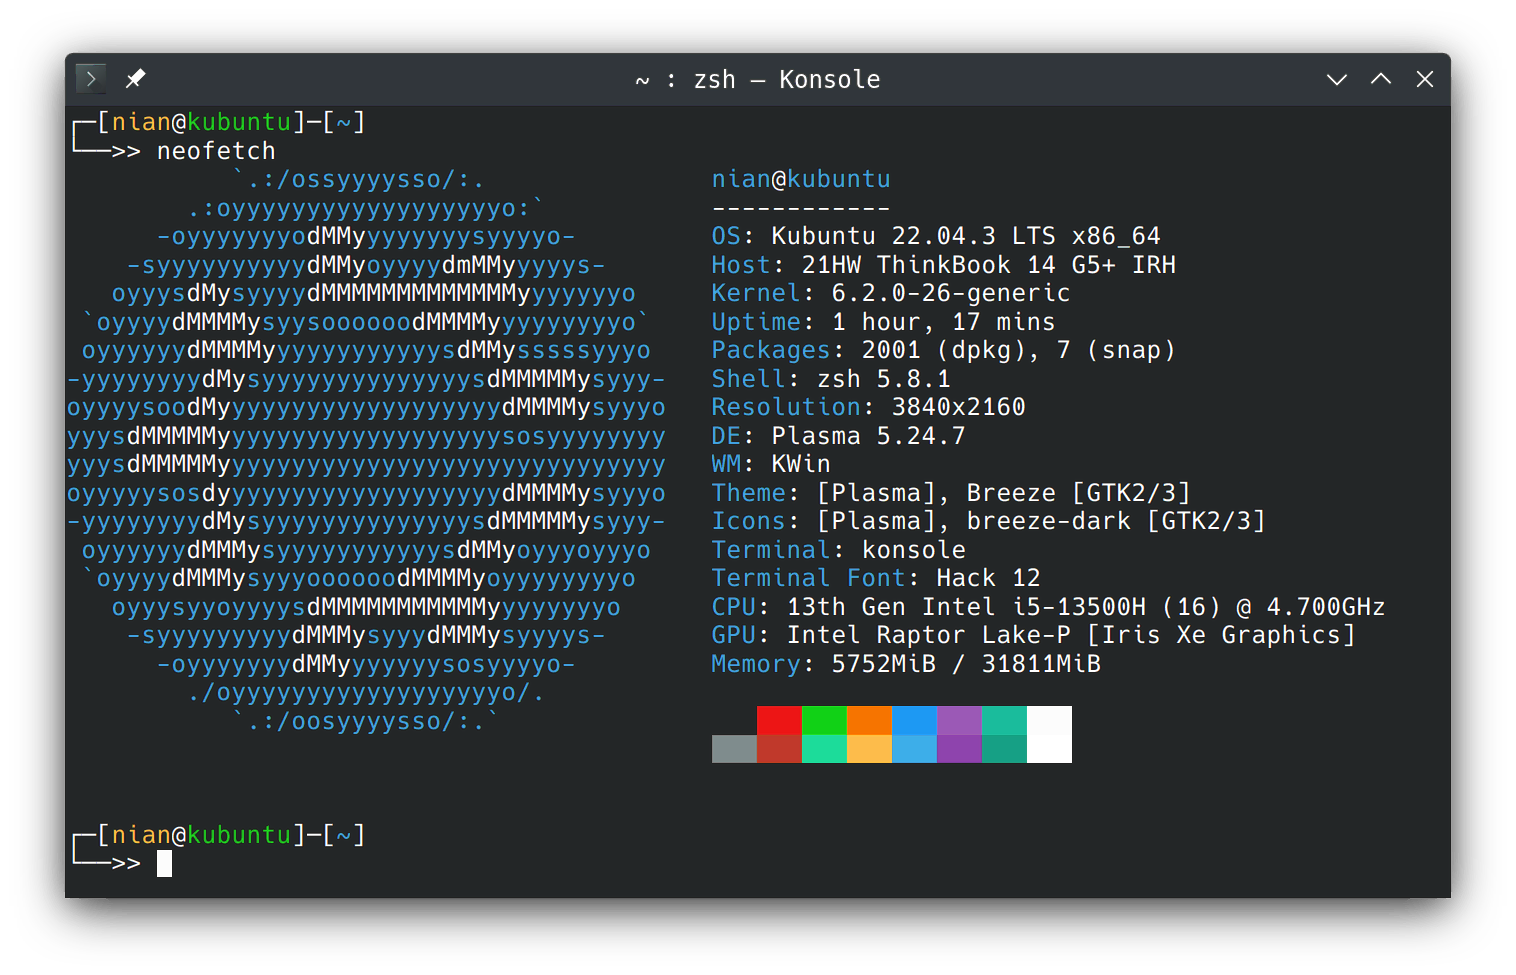Viewport: 1516px width, 975px height.
Task: Minimize the Konsole window
Action: coord(1336,79)
